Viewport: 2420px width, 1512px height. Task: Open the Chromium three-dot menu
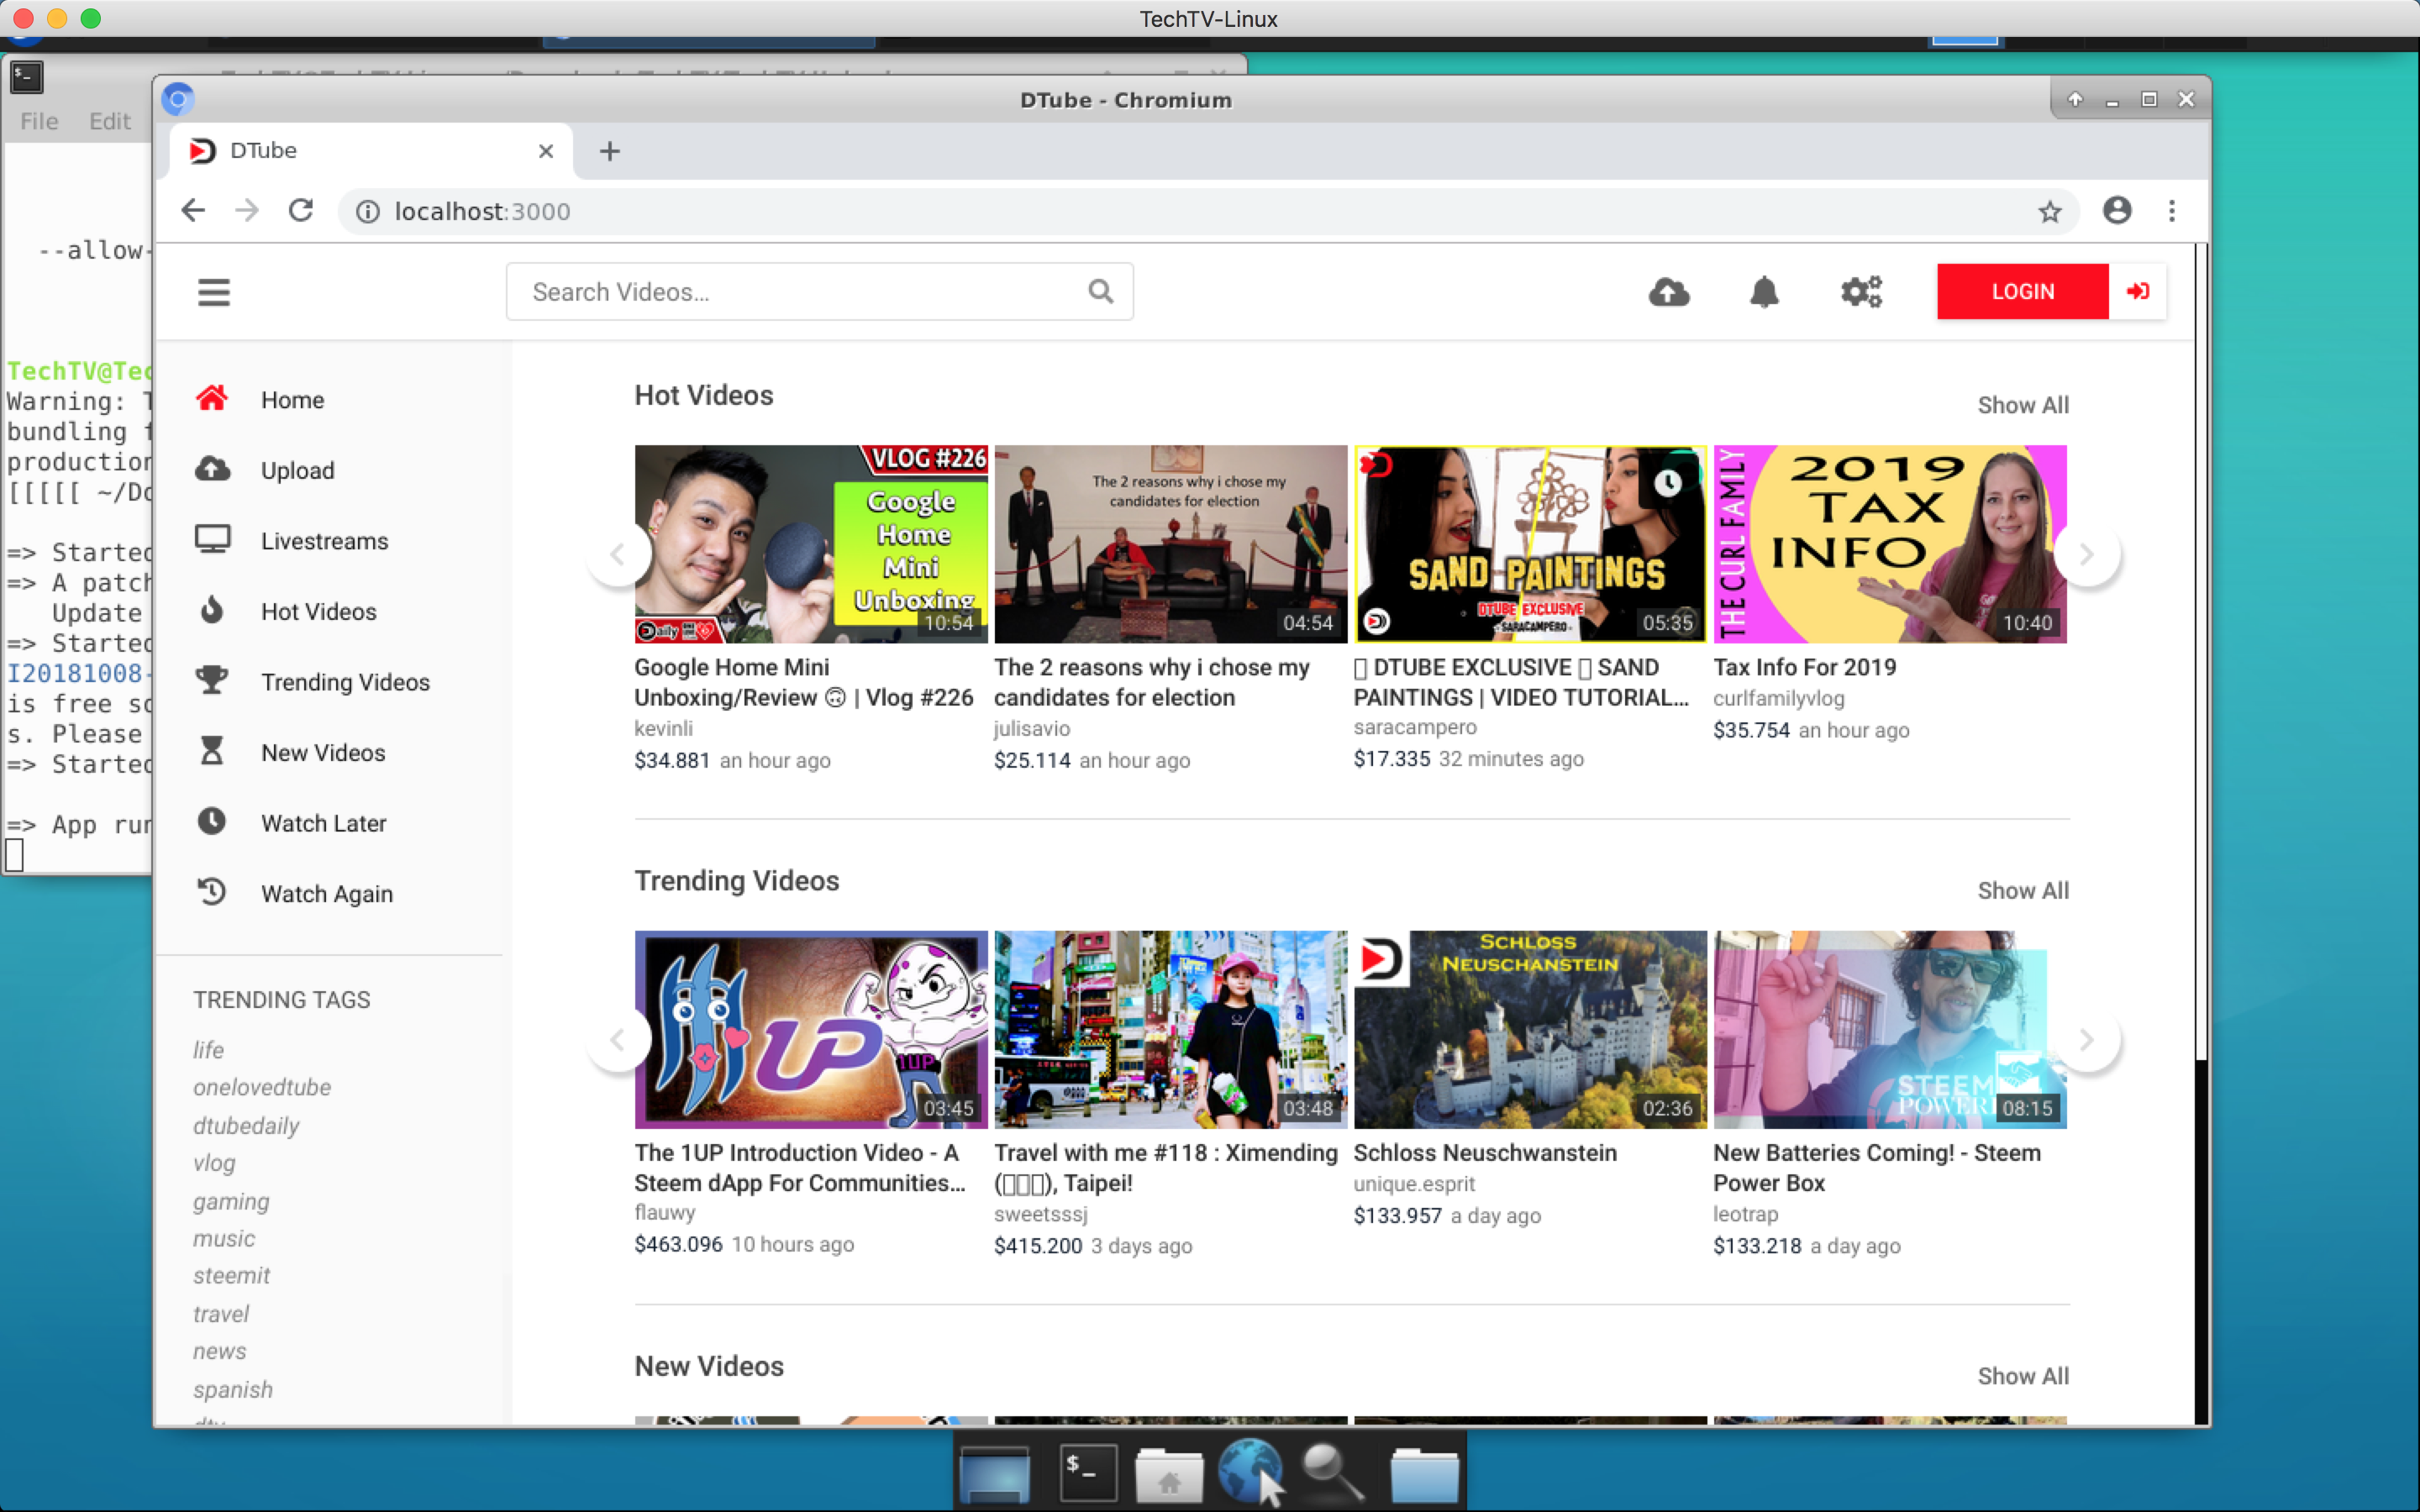(2171, 211)
